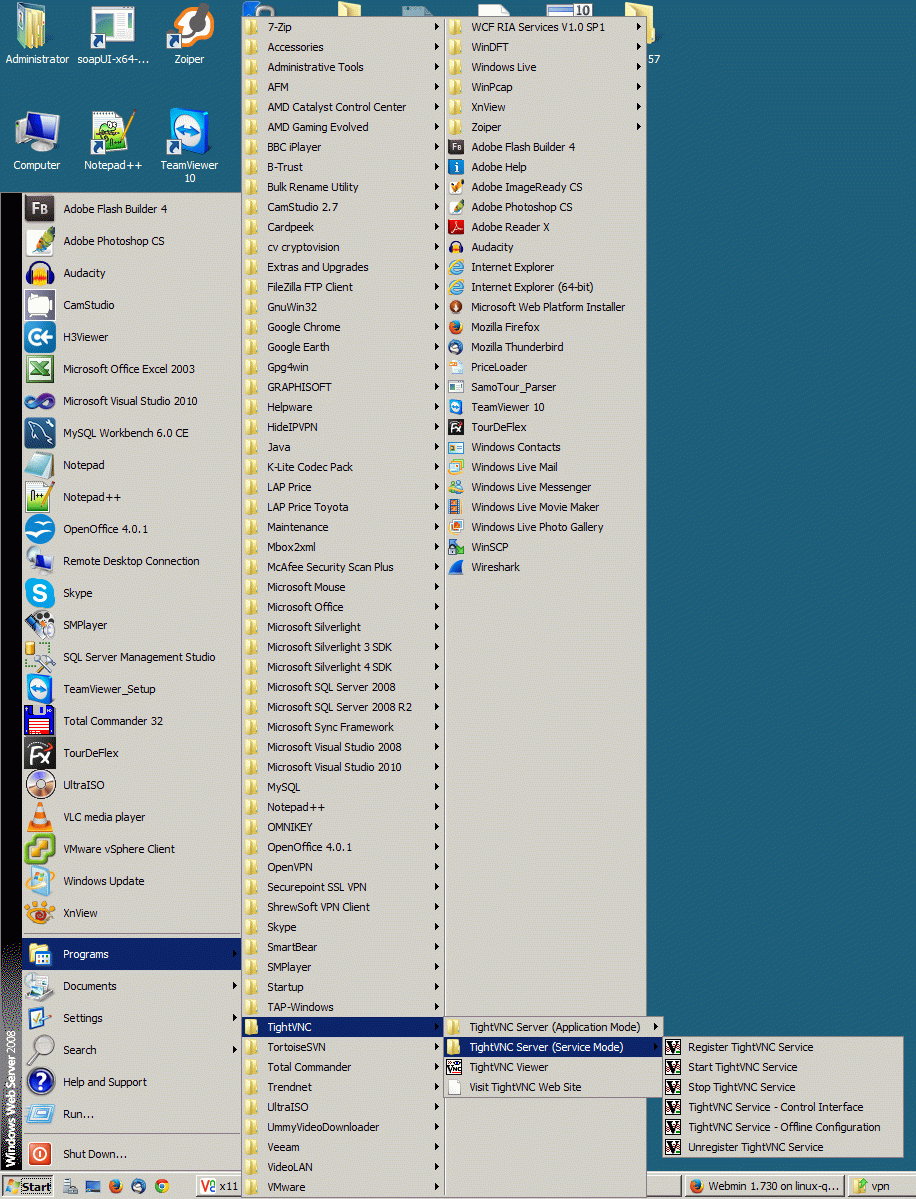Click Visit TightVNC Web Site

click(x=553, y=1087)
